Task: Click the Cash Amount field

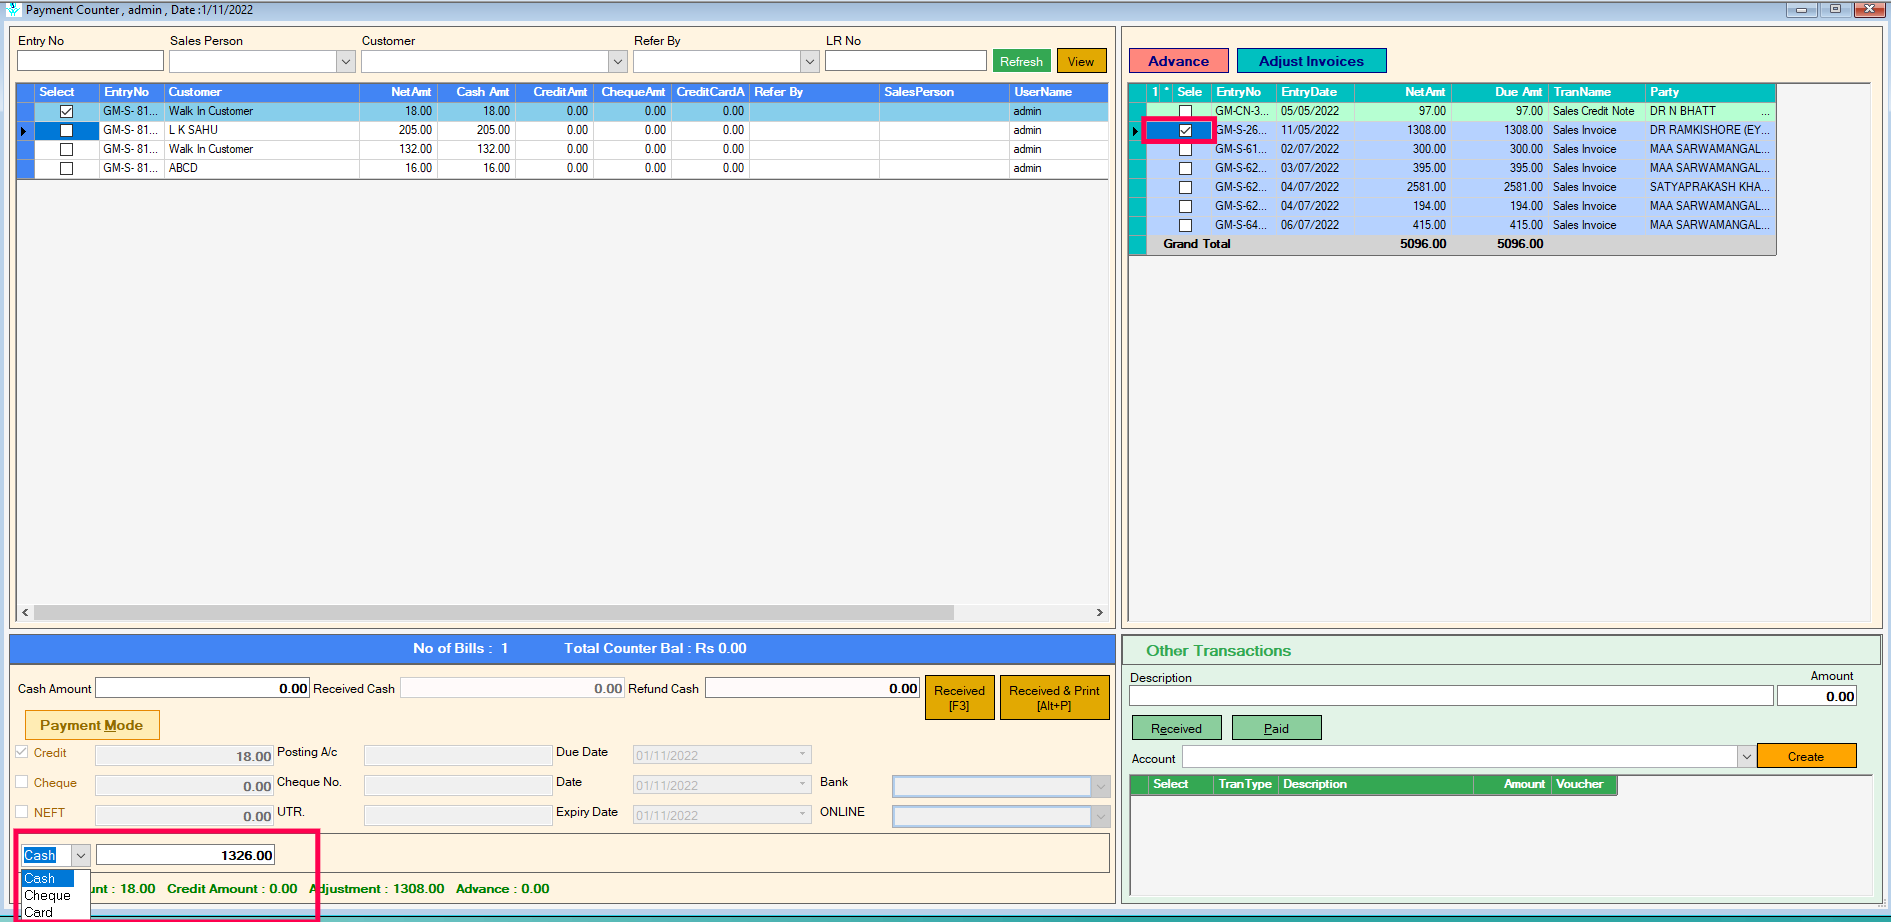Action: [x=202, y=688]
